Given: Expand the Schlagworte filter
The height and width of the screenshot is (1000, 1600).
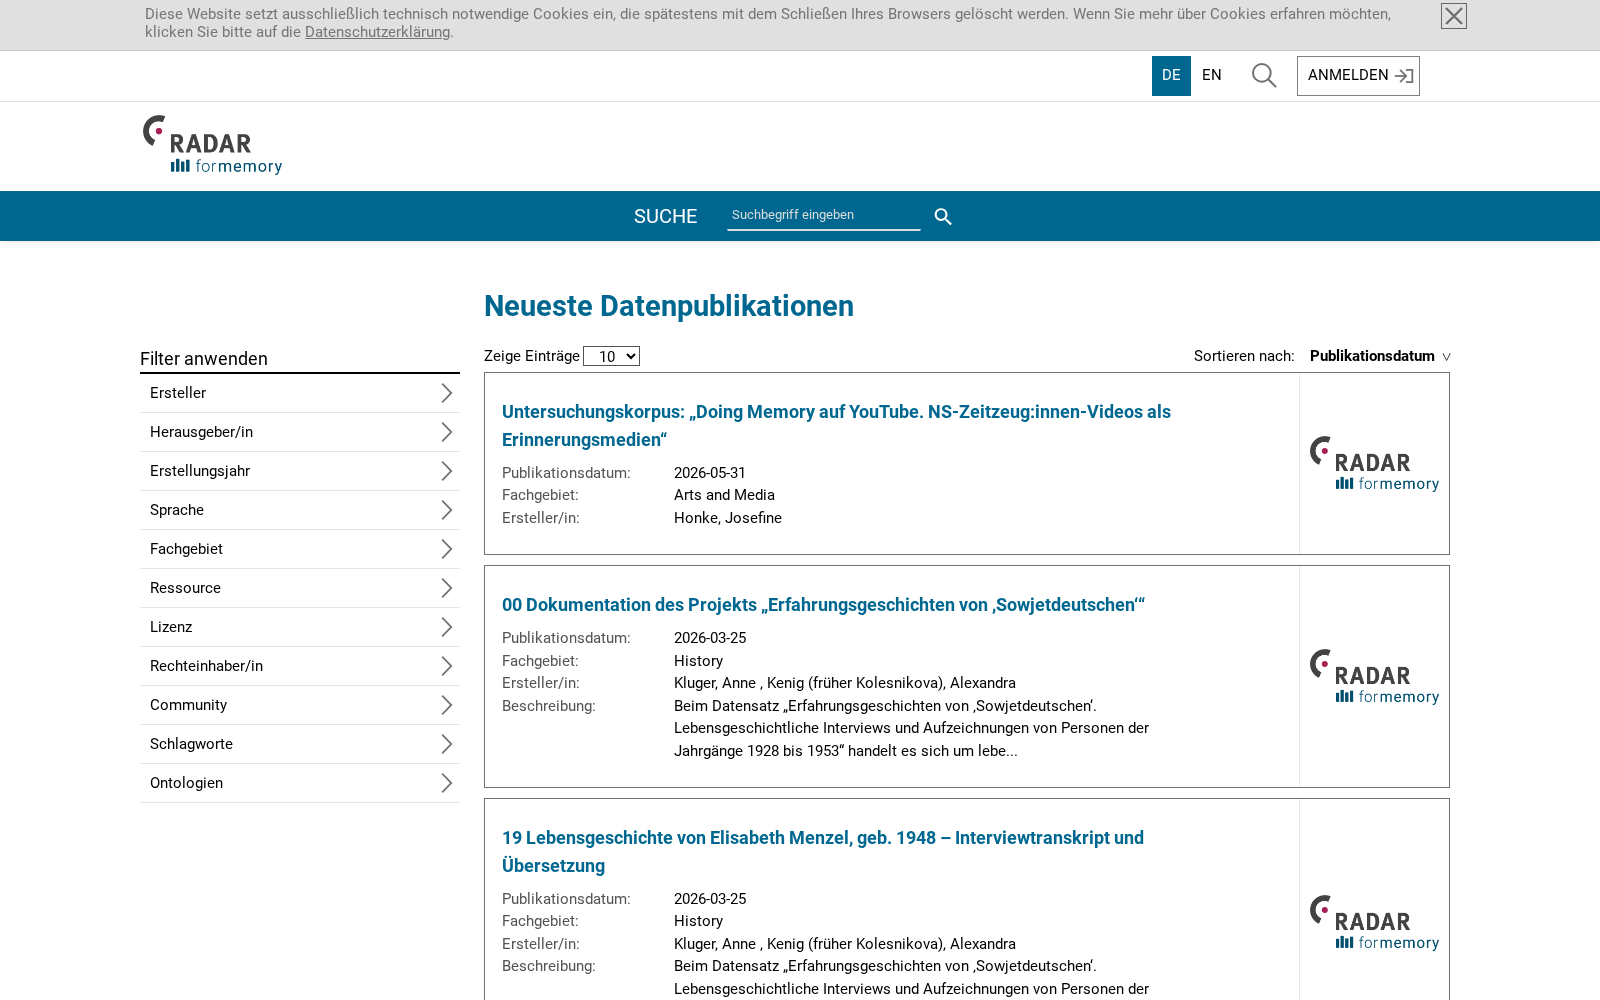Looking at the screenshot, I should click(x=300, y=744).
